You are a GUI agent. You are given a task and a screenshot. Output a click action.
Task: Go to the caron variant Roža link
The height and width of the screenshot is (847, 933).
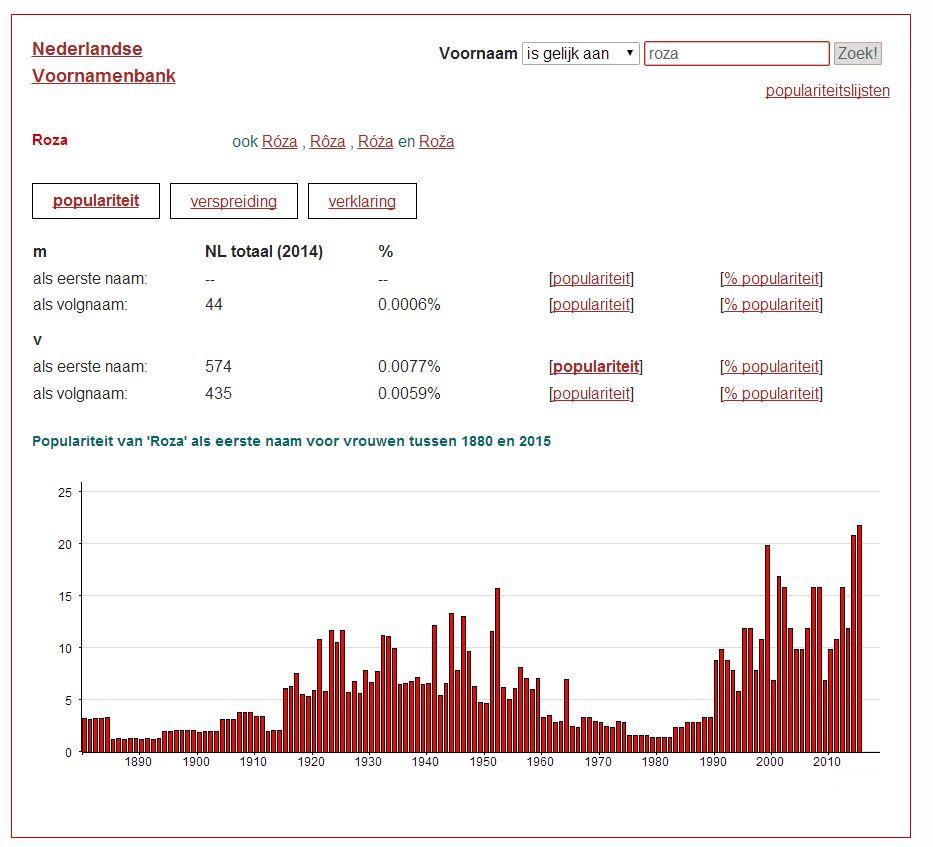click(x=436, y=142)
